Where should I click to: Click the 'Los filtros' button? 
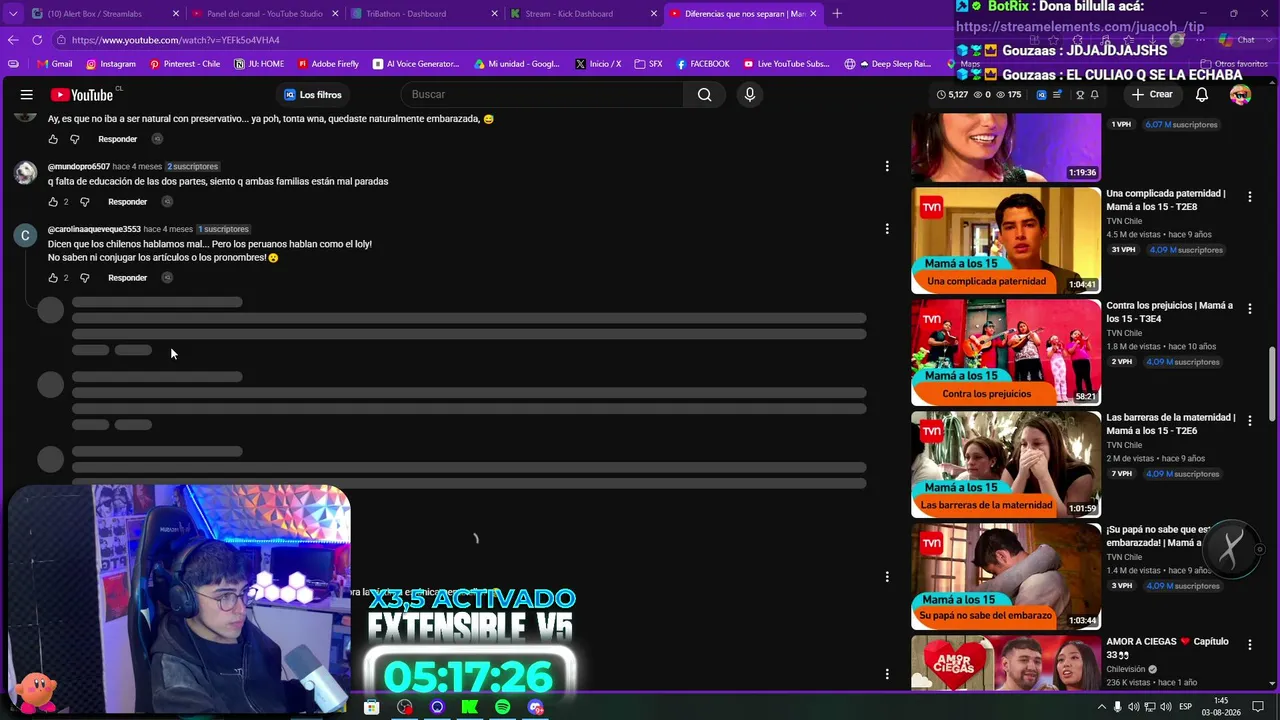tap(313, 95)
